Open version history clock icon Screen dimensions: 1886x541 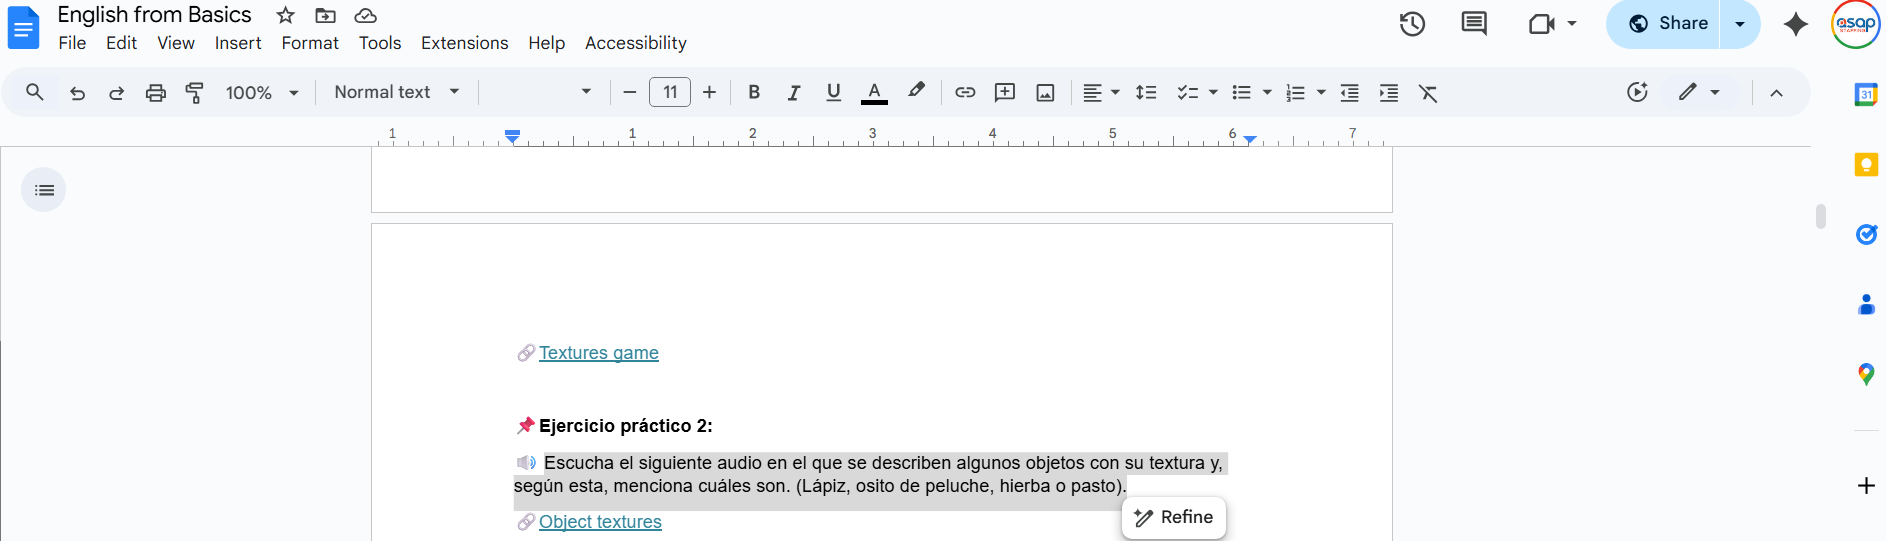click(x=1412, y=24)
